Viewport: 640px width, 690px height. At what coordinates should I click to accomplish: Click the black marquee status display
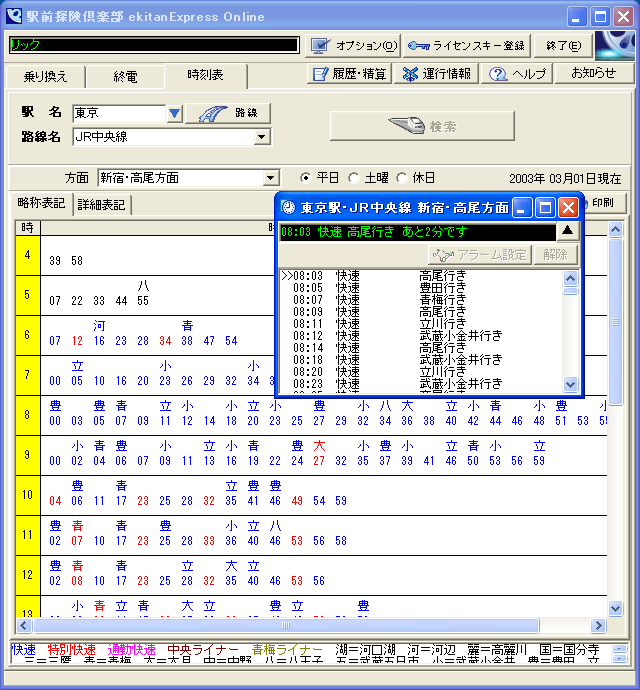[x=154, y=45]
